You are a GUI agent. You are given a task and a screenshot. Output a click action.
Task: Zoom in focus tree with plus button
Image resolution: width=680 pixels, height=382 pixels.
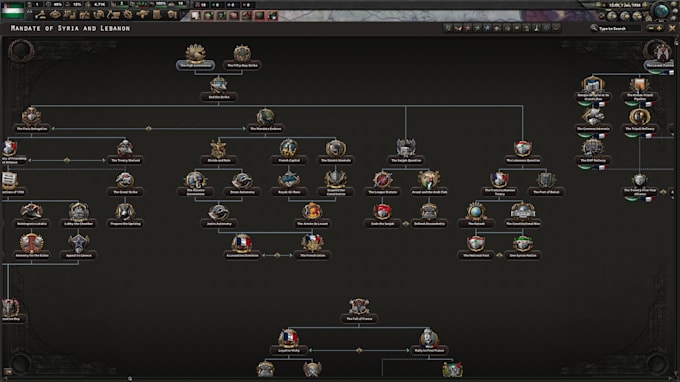[660, 28]
